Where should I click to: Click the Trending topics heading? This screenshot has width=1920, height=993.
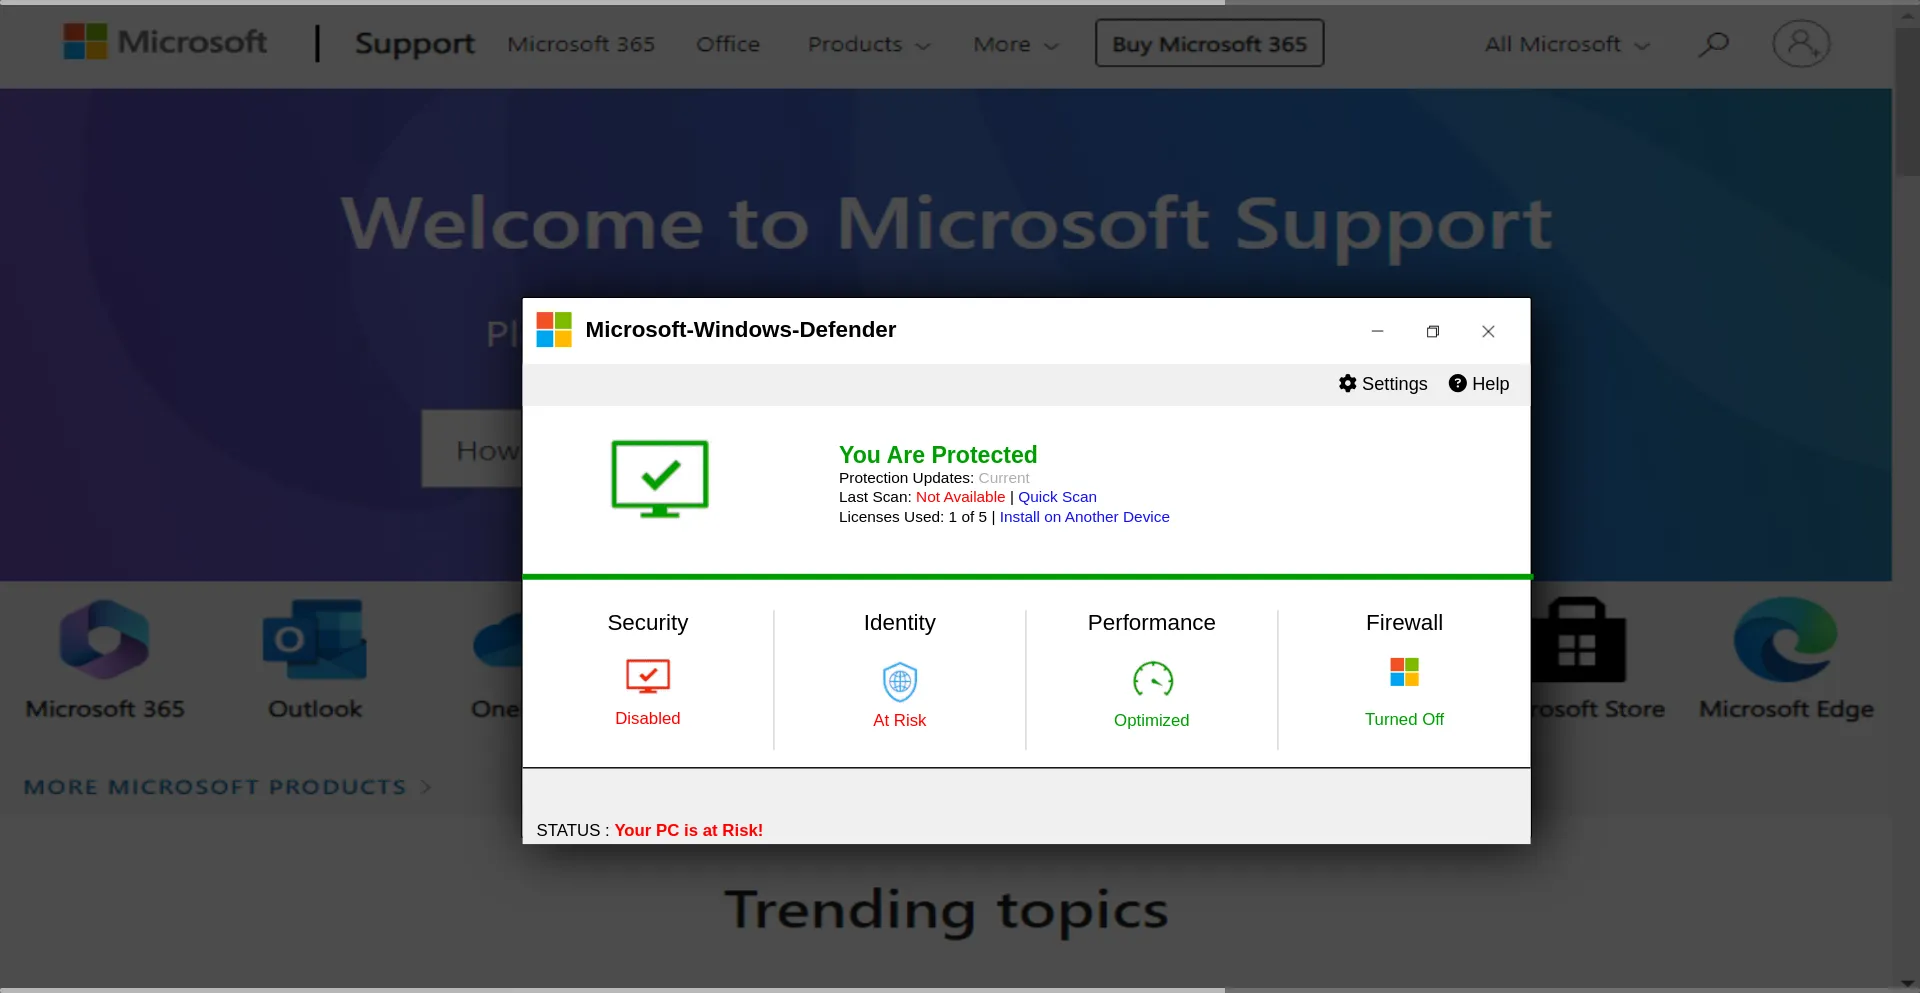tap(946, 911)
